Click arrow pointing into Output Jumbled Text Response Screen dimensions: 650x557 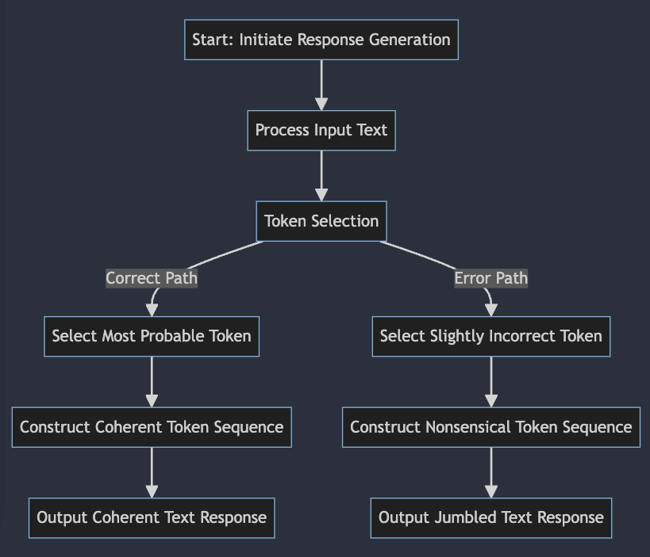(x=491, y=472)
